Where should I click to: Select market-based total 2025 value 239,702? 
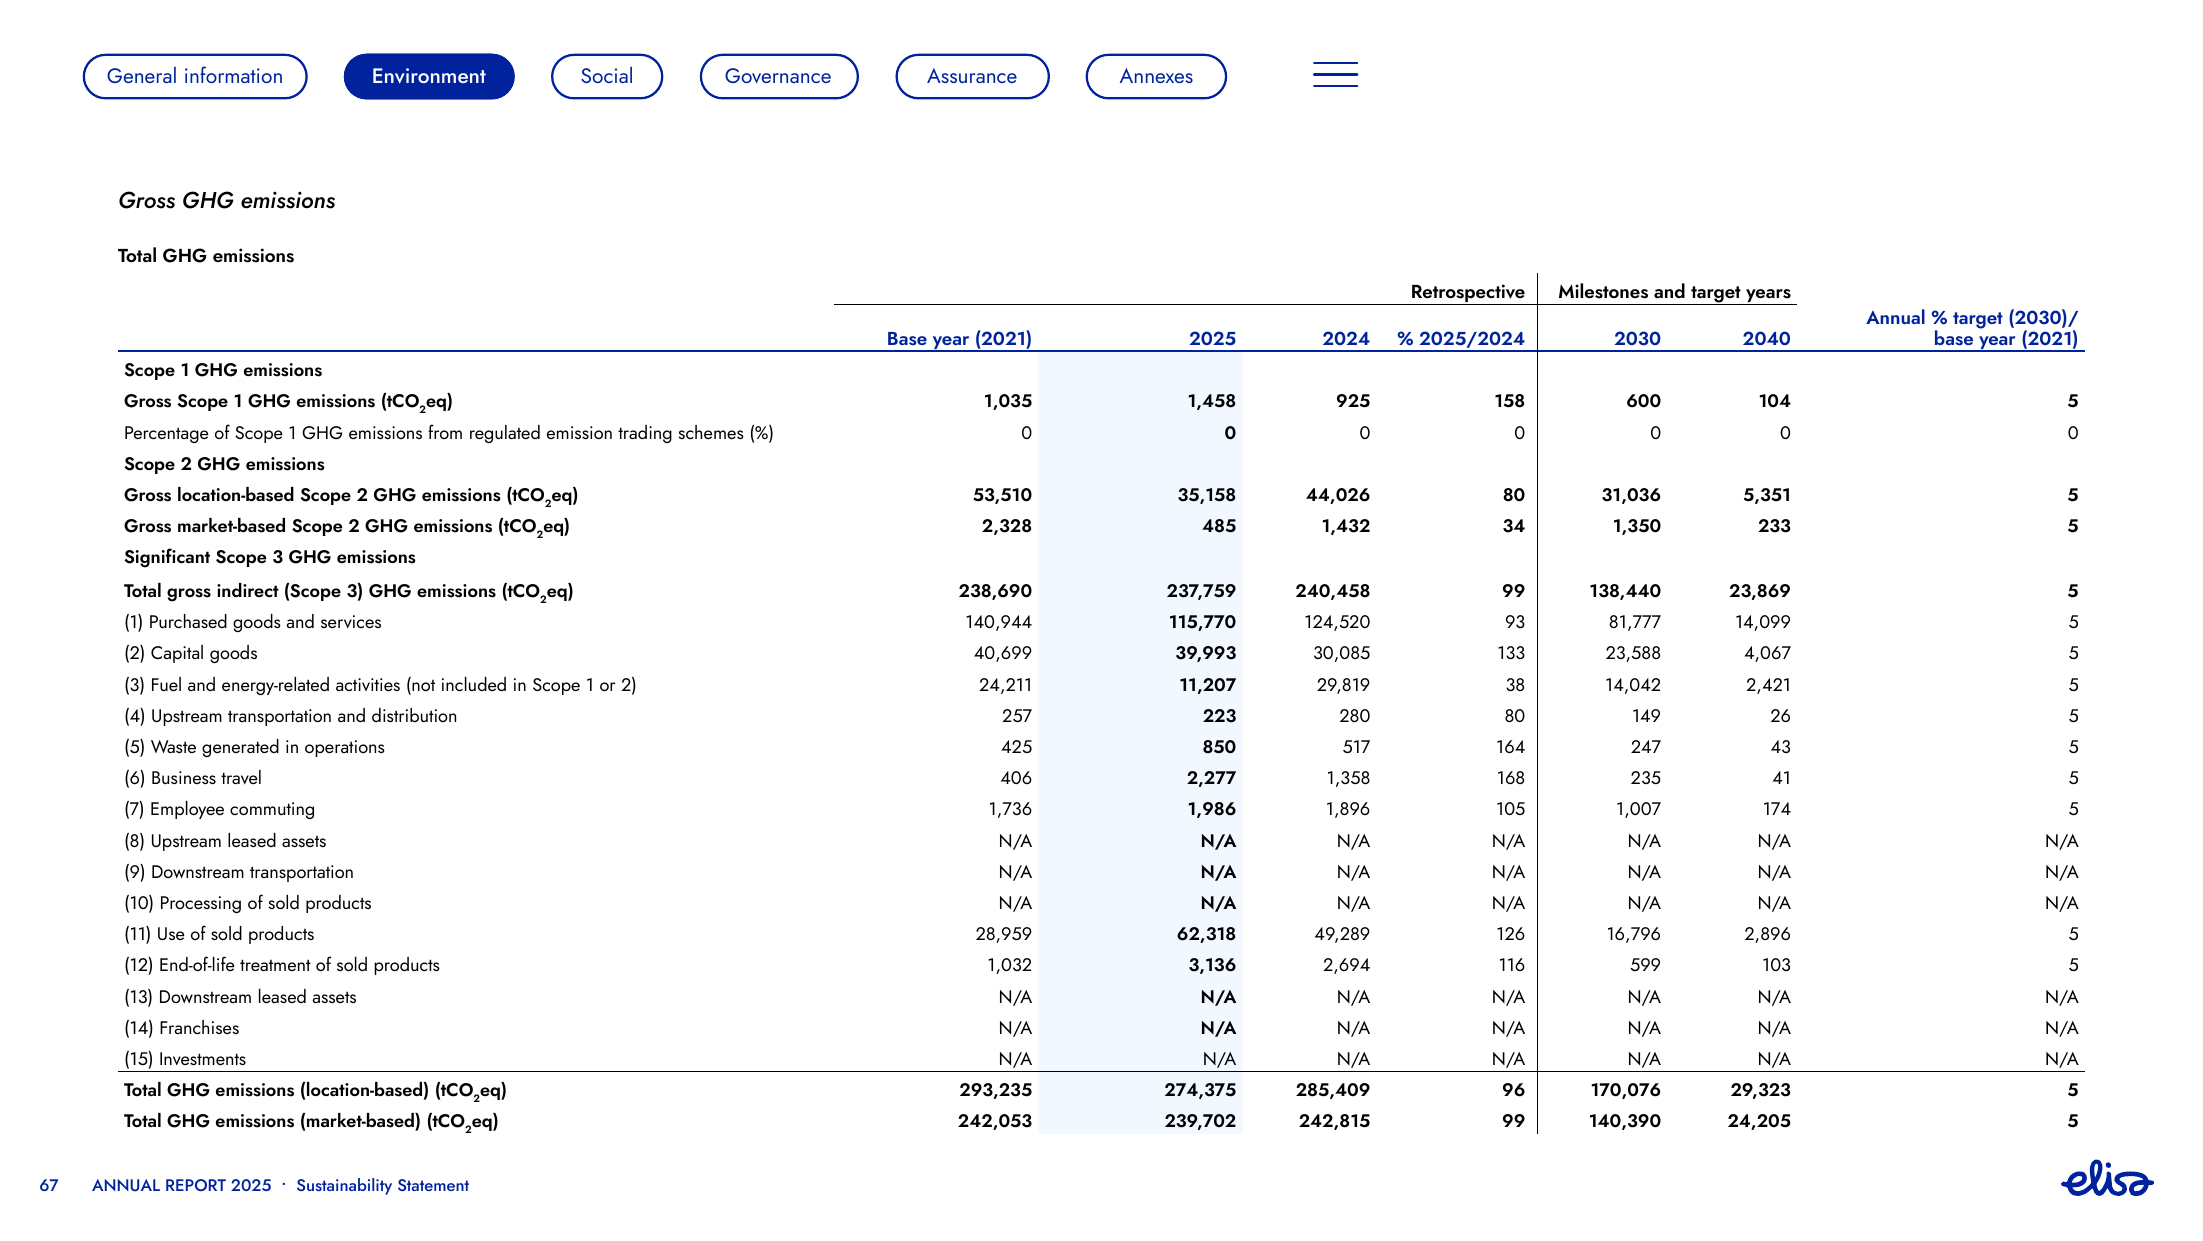1200,1121
